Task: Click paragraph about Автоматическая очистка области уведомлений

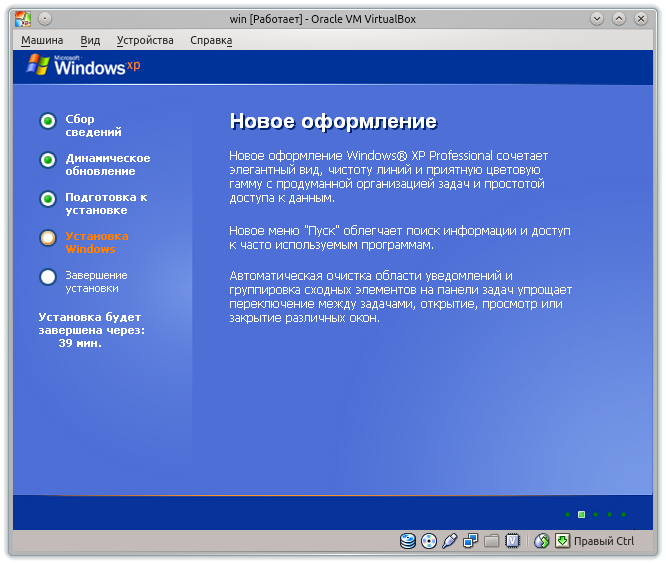Action: tap(401, 297)
